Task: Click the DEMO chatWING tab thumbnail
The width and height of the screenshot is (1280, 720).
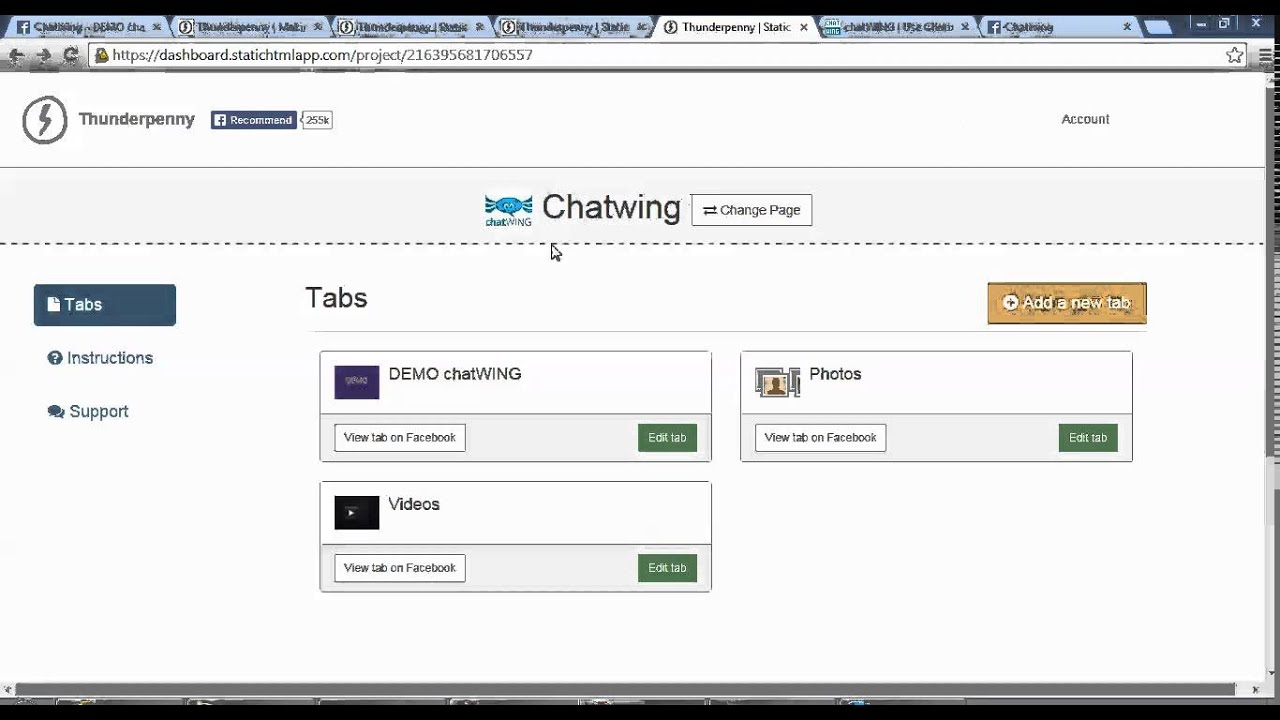Action: 357,382
